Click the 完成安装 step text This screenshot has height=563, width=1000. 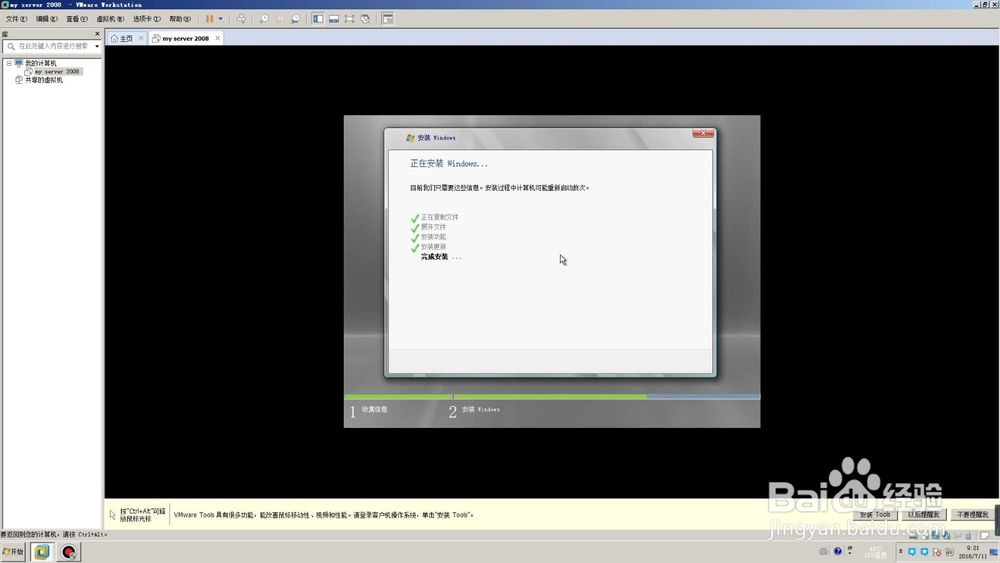434,257
